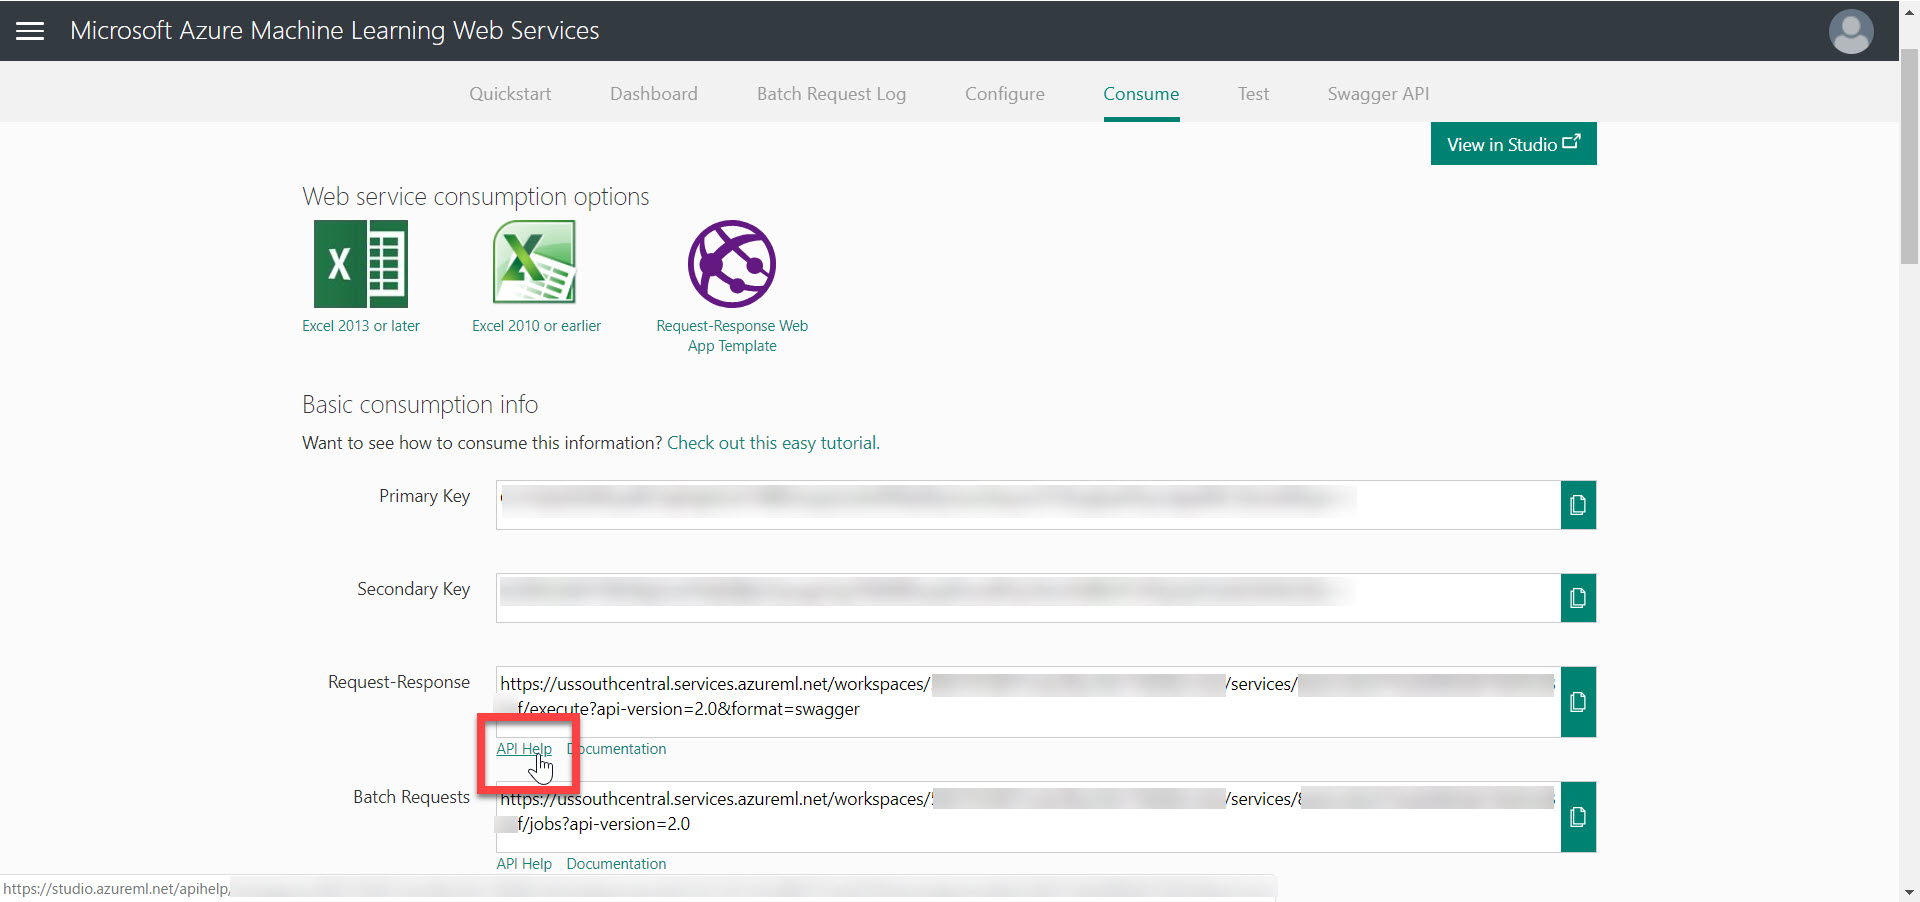Click inside the Primary Key field
1920x902 pixels.
click(x=1028, y=505)
